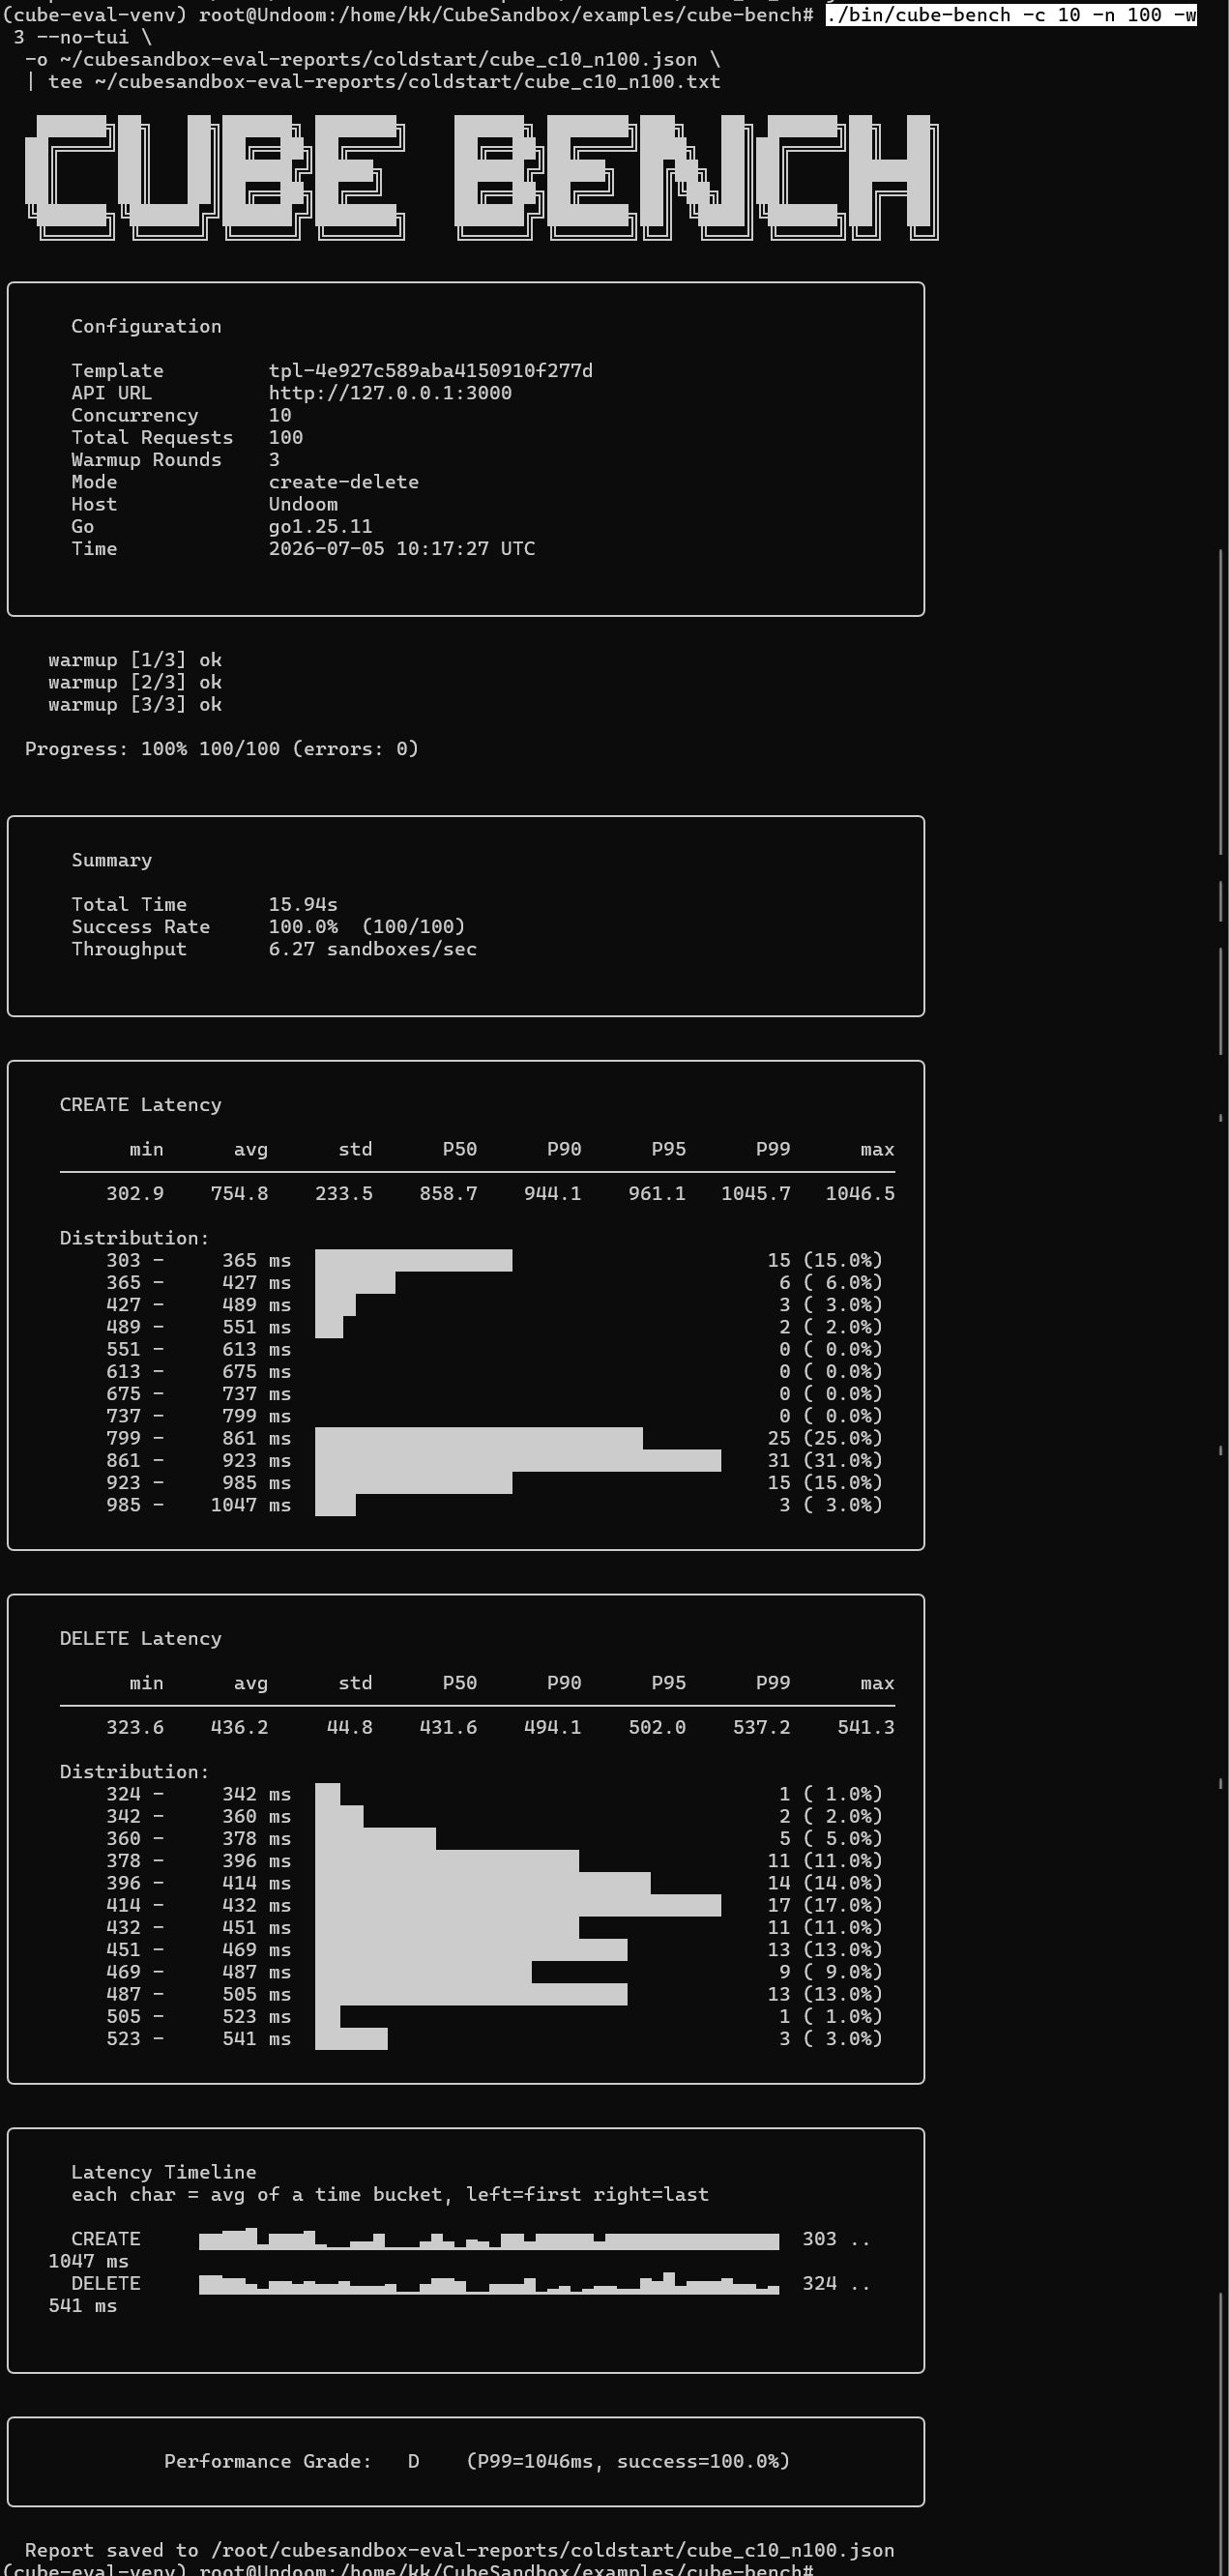This screenshot has height=2576, width=1229.
Task: Click the highlighted ./bin/cube-bench command text
Action: click(1011, 15)
